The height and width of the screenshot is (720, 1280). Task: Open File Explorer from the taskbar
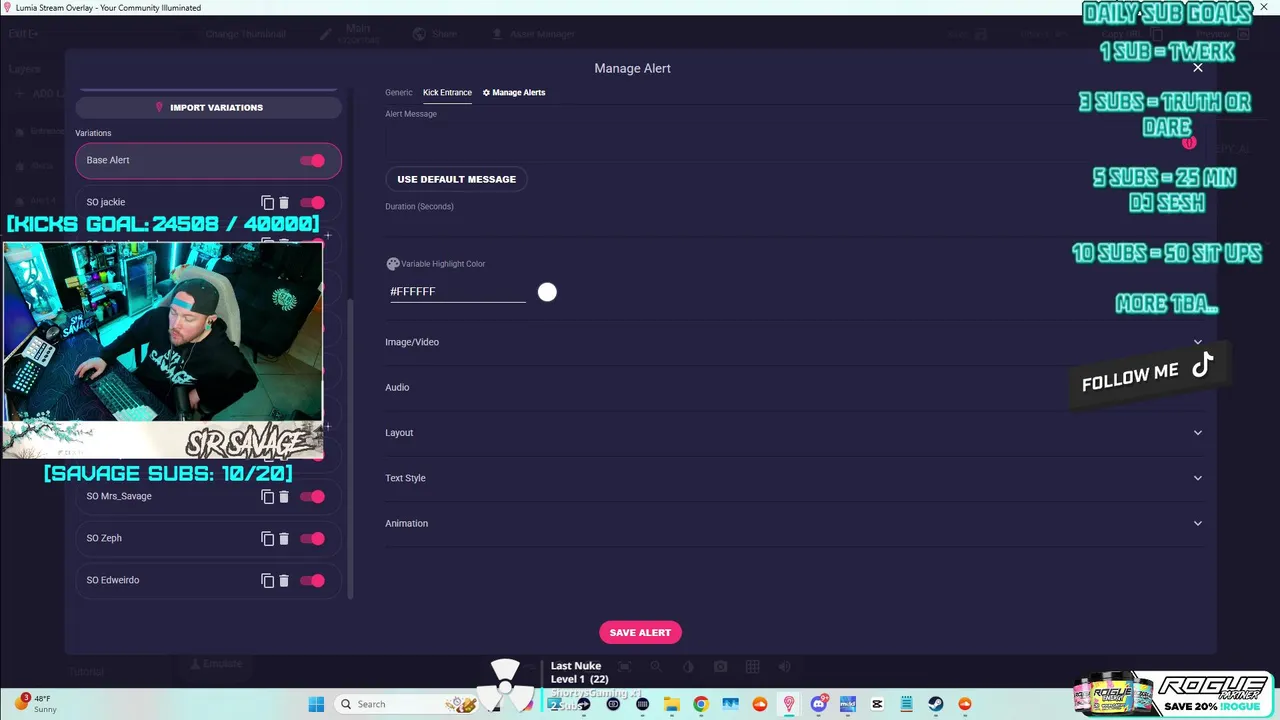(x=671, y=704)
